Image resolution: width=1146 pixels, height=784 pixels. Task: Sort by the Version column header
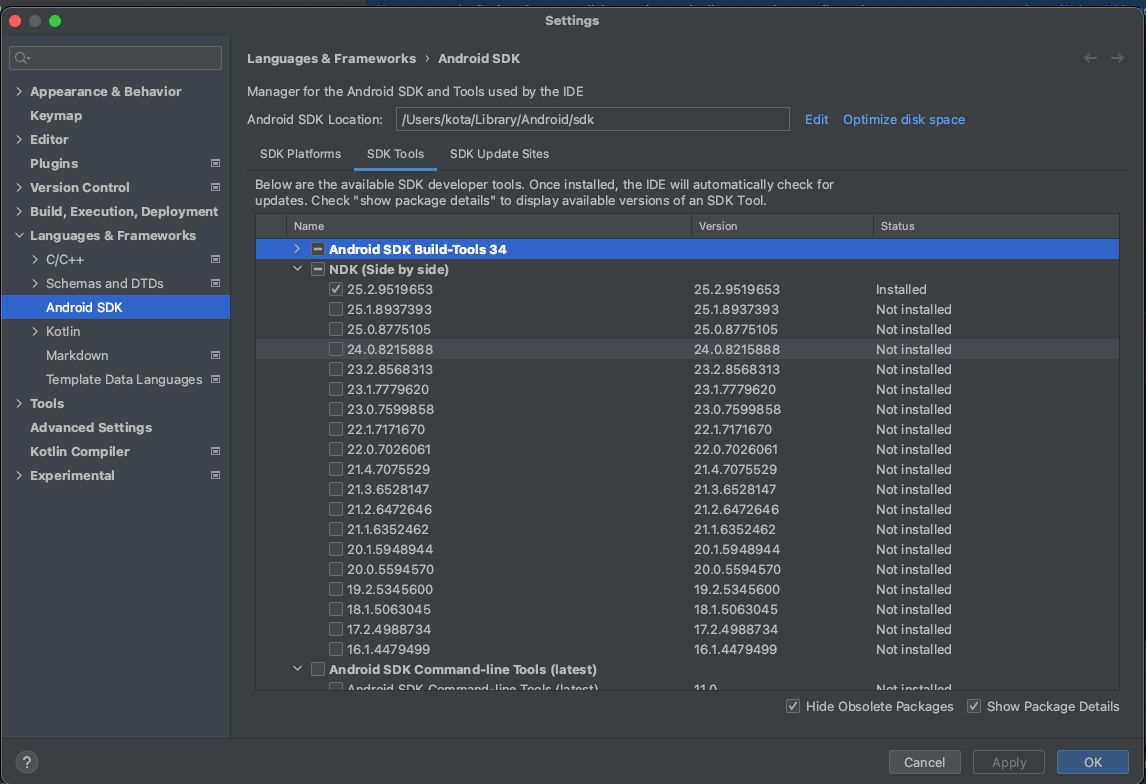coord(782,226)
